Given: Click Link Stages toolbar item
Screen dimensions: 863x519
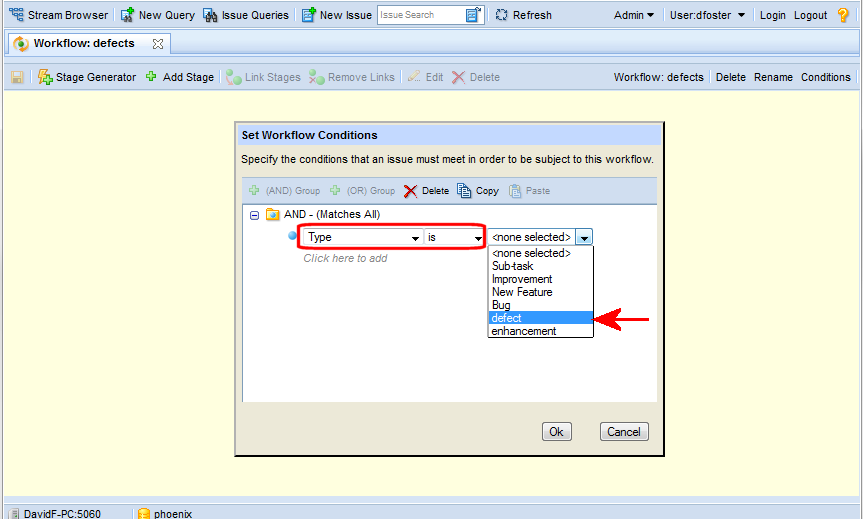Looking at the screenshot, I should coord(264,77).
